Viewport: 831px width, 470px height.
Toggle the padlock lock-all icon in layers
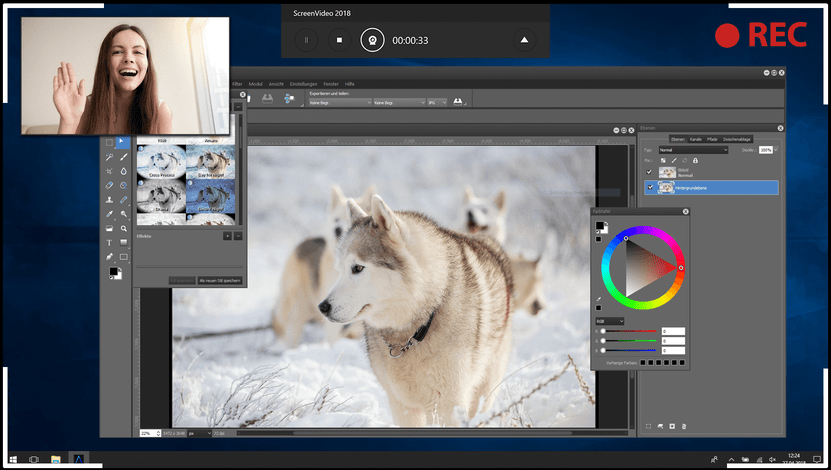click(695, 160)
